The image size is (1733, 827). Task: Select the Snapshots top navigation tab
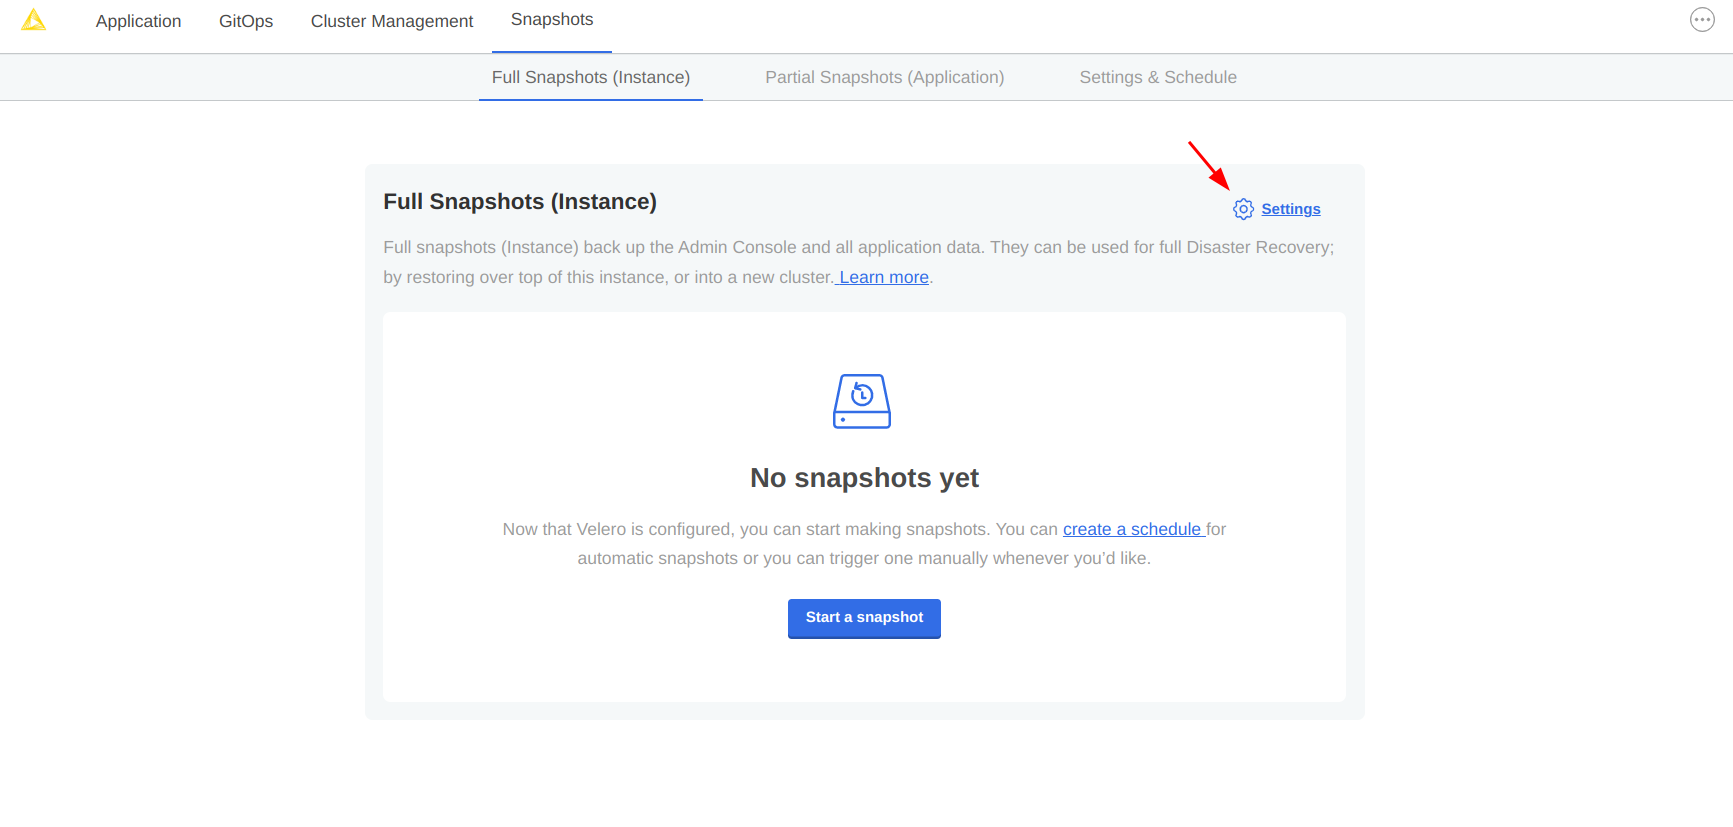pos(552,20)
